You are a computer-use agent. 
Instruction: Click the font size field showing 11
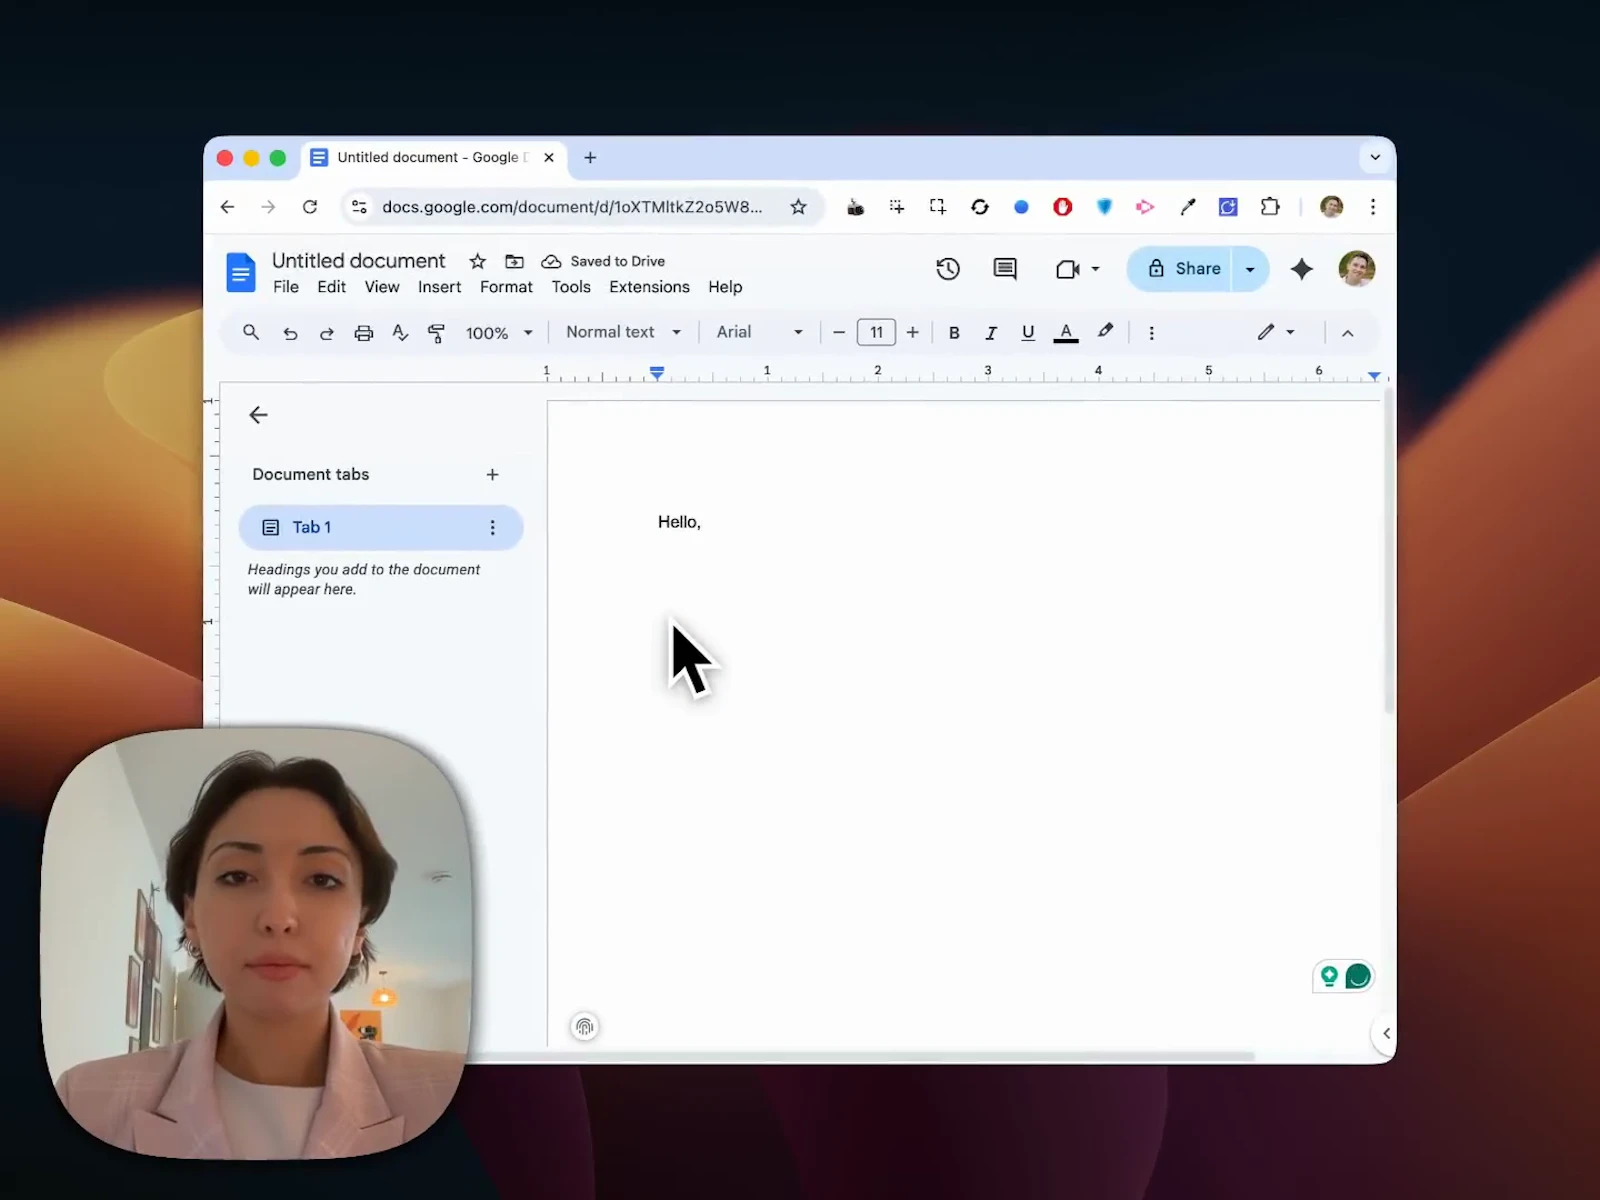point(876,332)
